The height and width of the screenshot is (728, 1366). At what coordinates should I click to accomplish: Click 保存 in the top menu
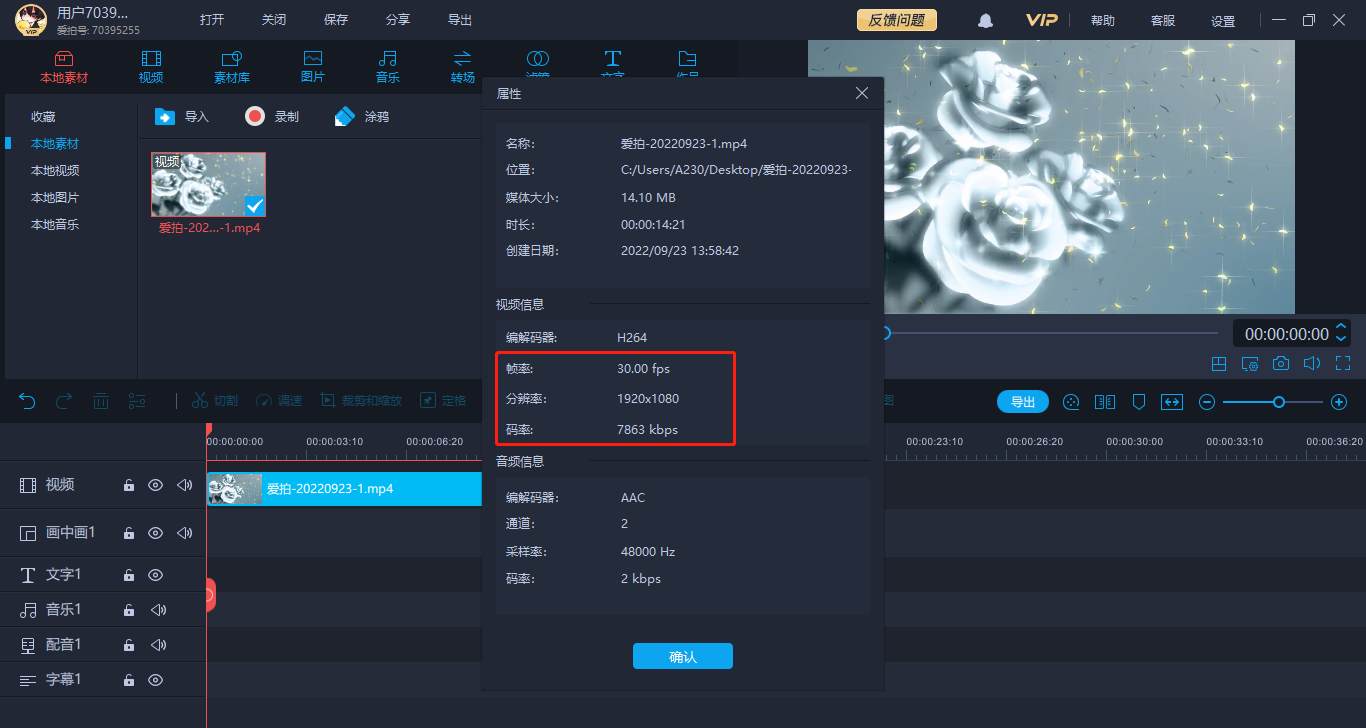click(336, 20)
